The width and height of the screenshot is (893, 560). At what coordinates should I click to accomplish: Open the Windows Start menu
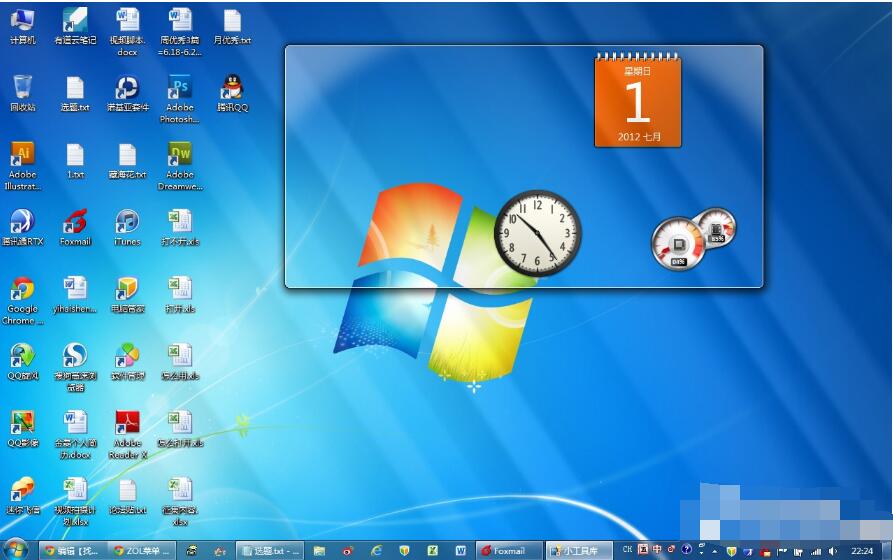point(16,550)
